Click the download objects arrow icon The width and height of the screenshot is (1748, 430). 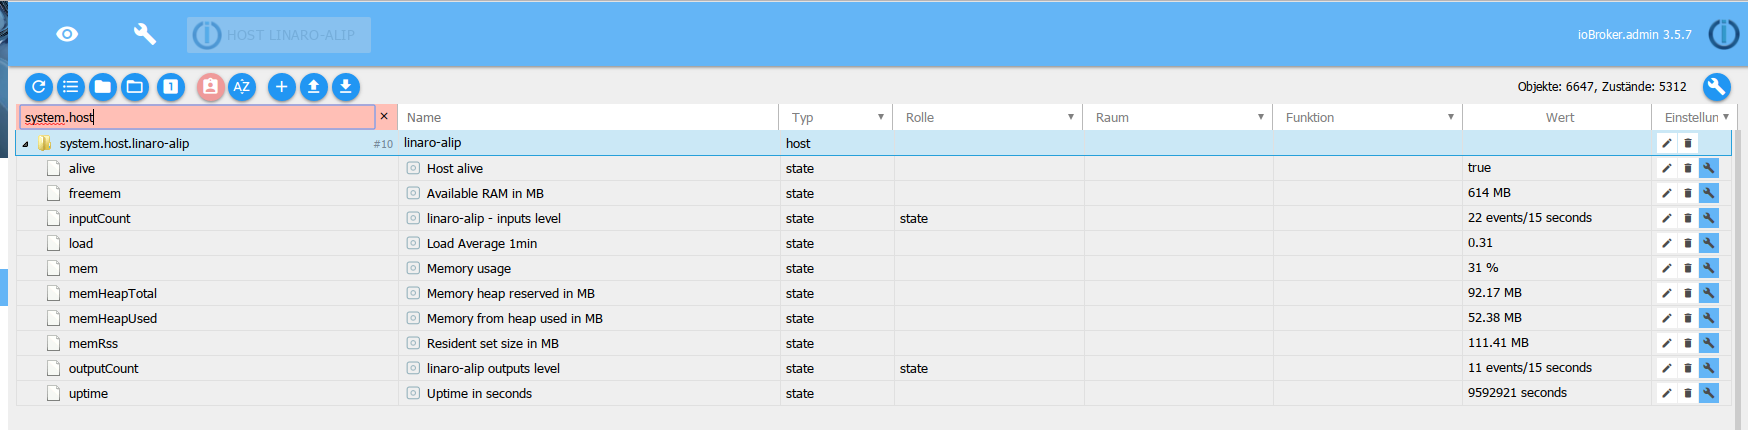point(346,87)
